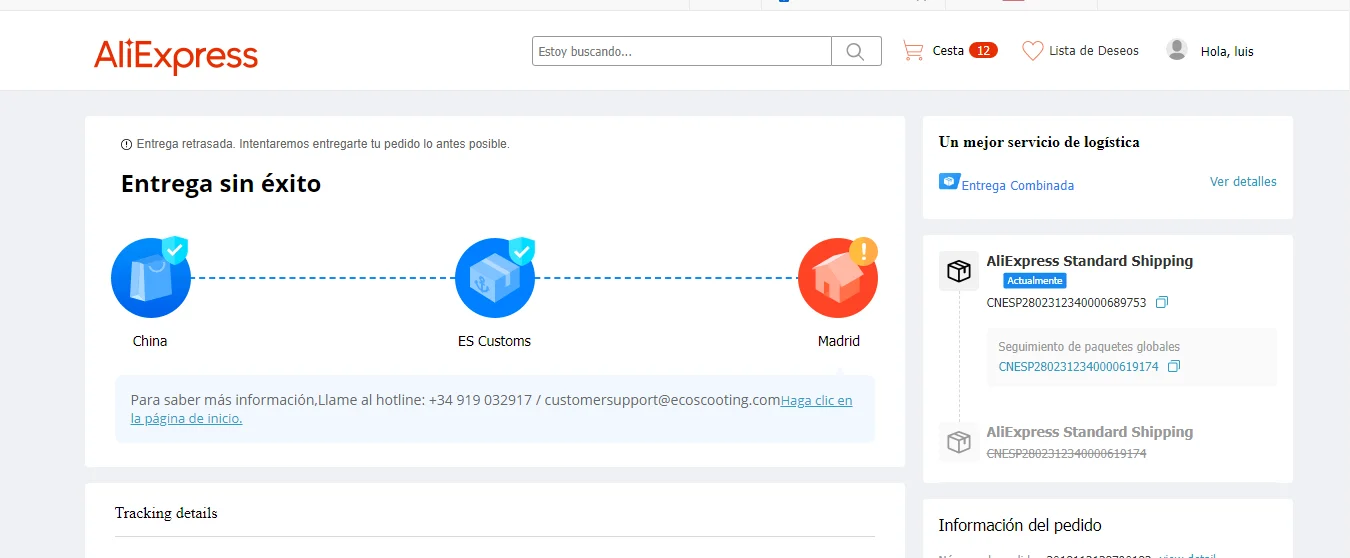Image resolution: width=1350 pixels, height=558 pixels.
Task: Open the 'Hola, luis' account menu
Action: pos(1227,51)
